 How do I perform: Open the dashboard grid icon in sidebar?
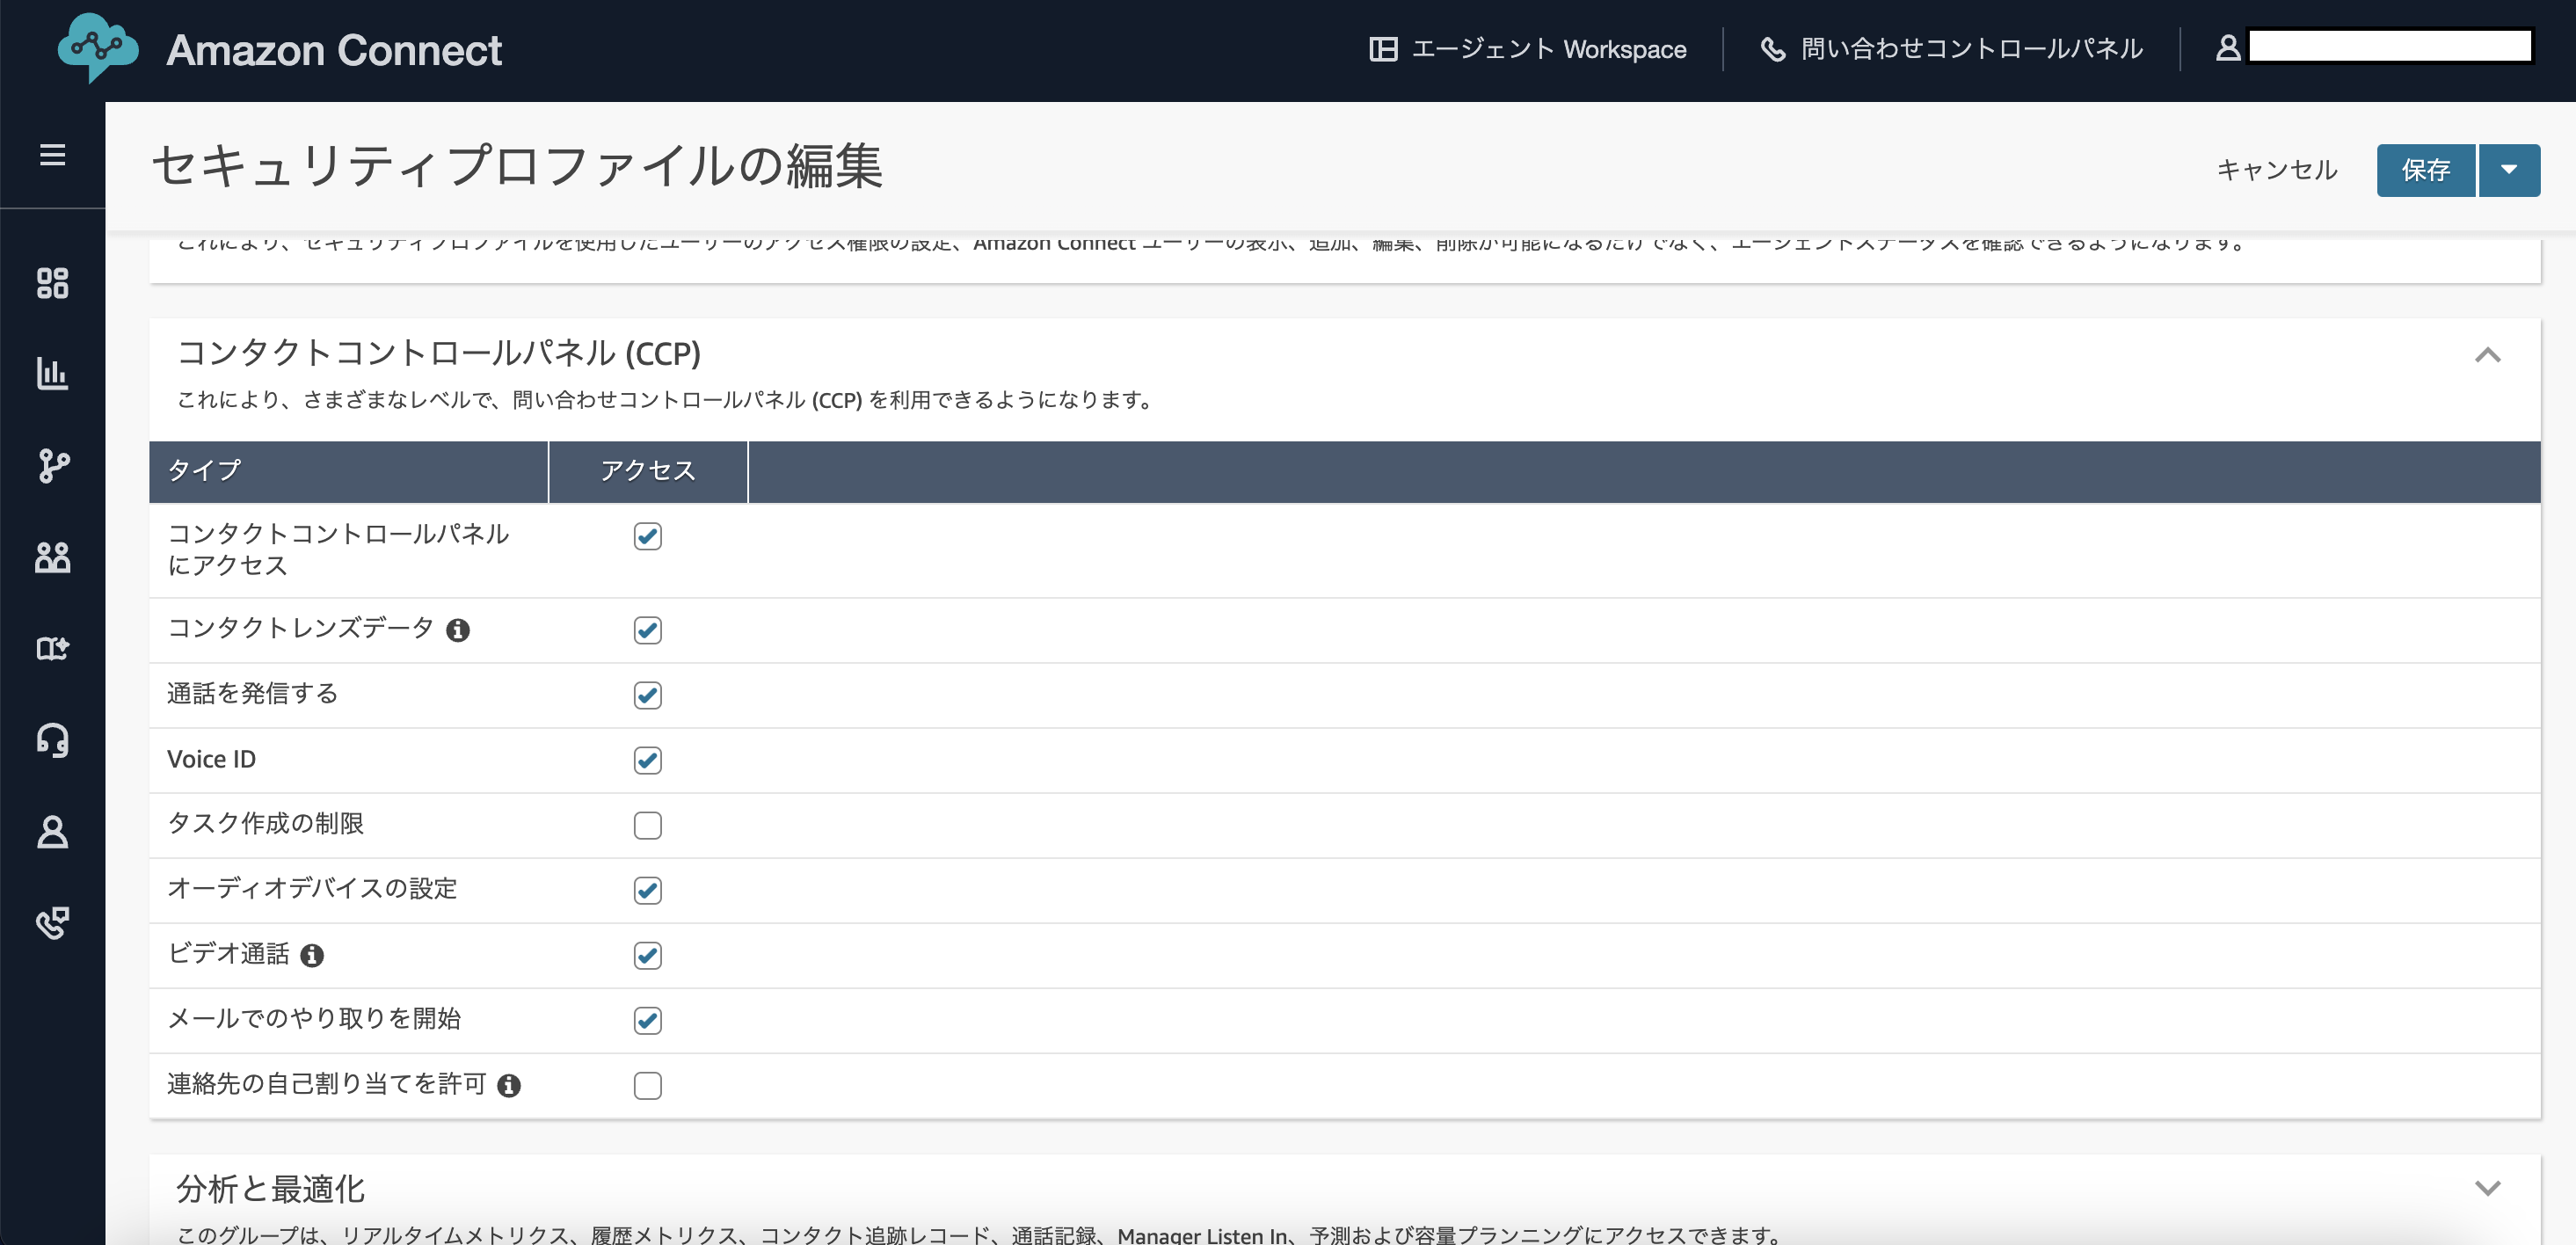pyautogui.click(x=52, y=283)
